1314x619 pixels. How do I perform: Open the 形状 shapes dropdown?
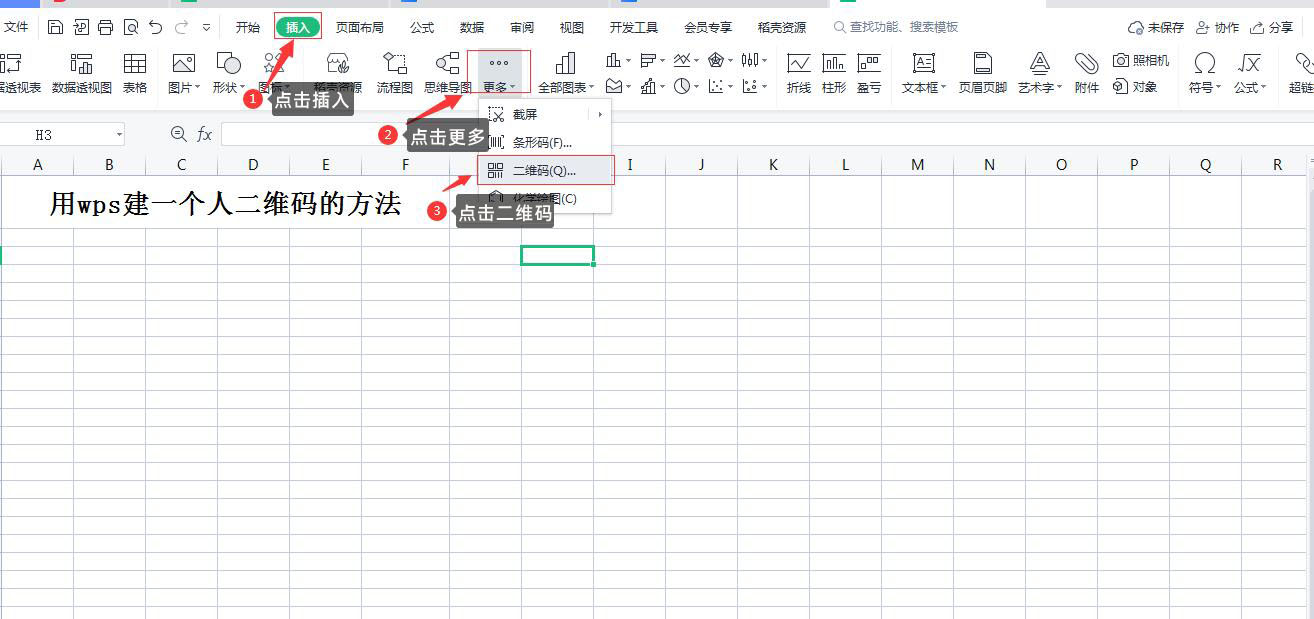tap(229, 74)
